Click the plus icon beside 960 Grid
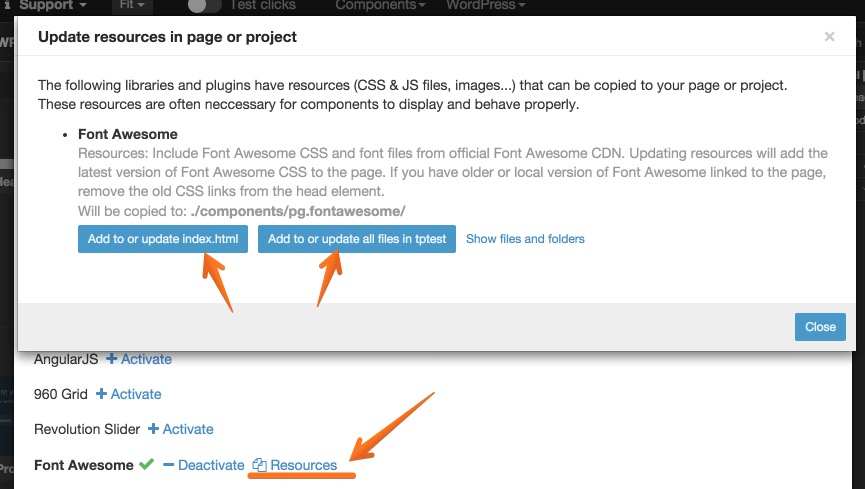865x489 pixels. [x=102, y=394]
